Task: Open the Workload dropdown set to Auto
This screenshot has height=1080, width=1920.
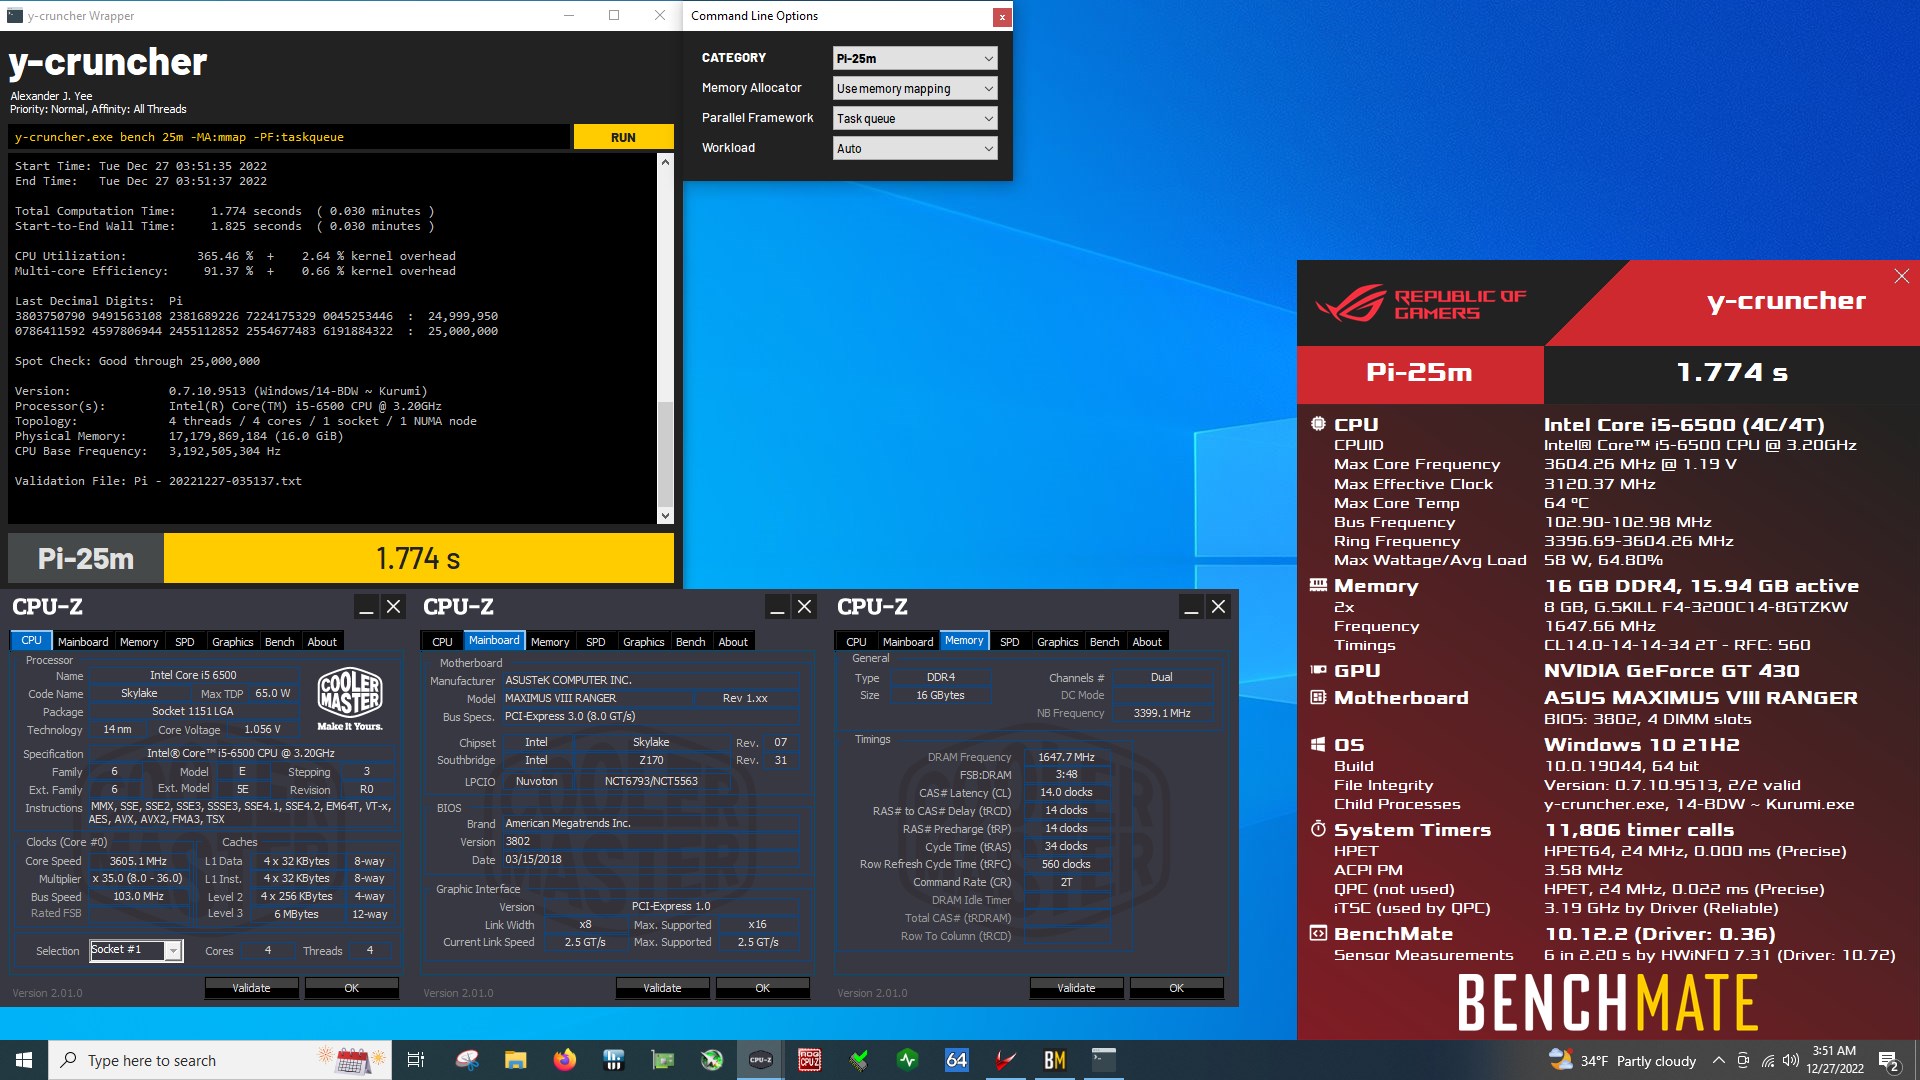Action: 915,148
